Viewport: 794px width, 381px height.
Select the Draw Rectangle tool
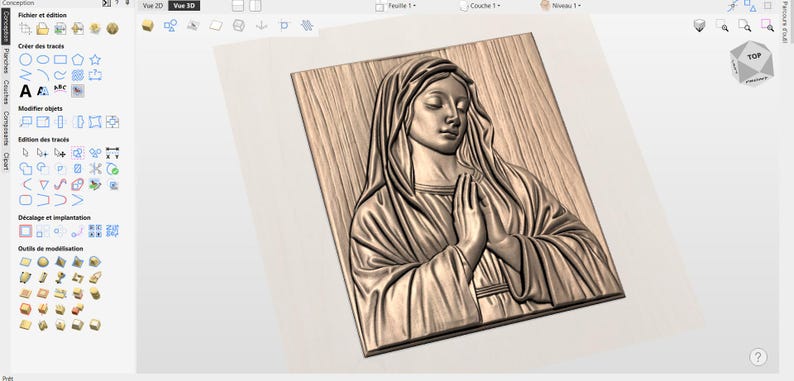60,60
